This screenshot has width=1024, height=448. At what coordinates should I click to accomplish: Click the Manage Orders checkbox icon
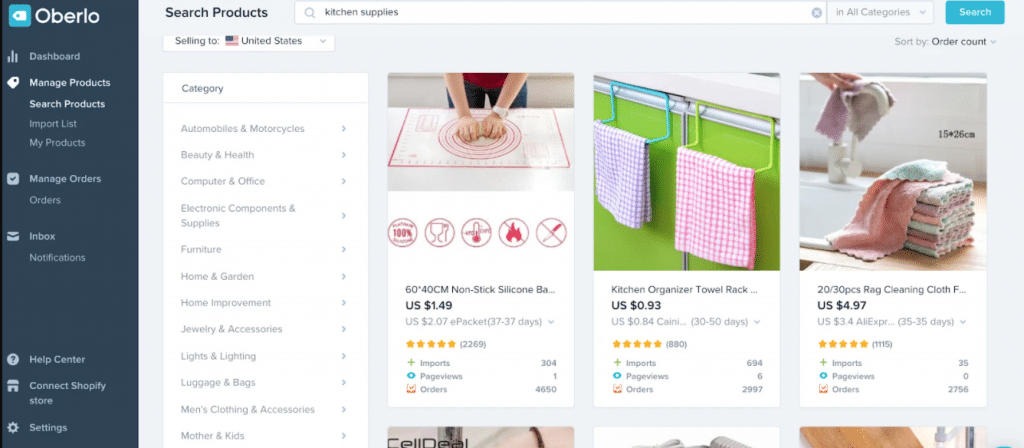click(x=12, y=179)
